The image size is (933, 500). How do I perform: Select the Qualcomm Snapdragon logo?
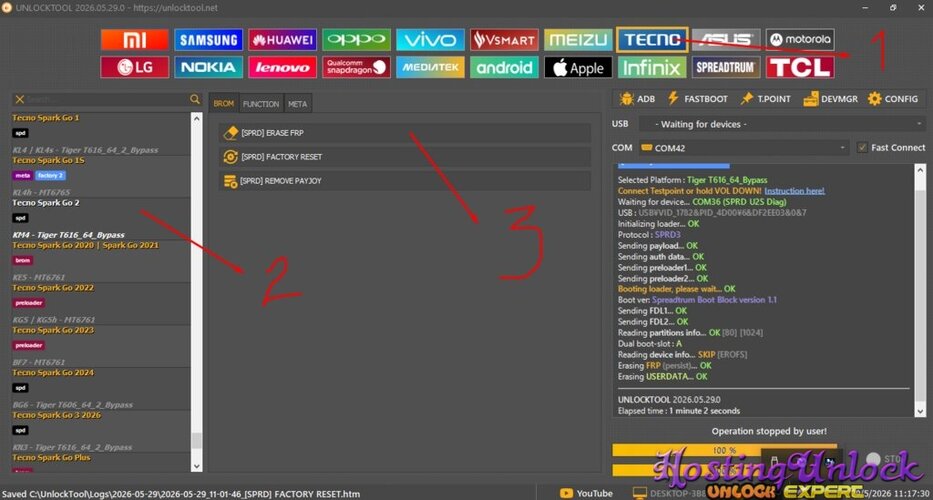pyautogui.click(x=356, y=67)
